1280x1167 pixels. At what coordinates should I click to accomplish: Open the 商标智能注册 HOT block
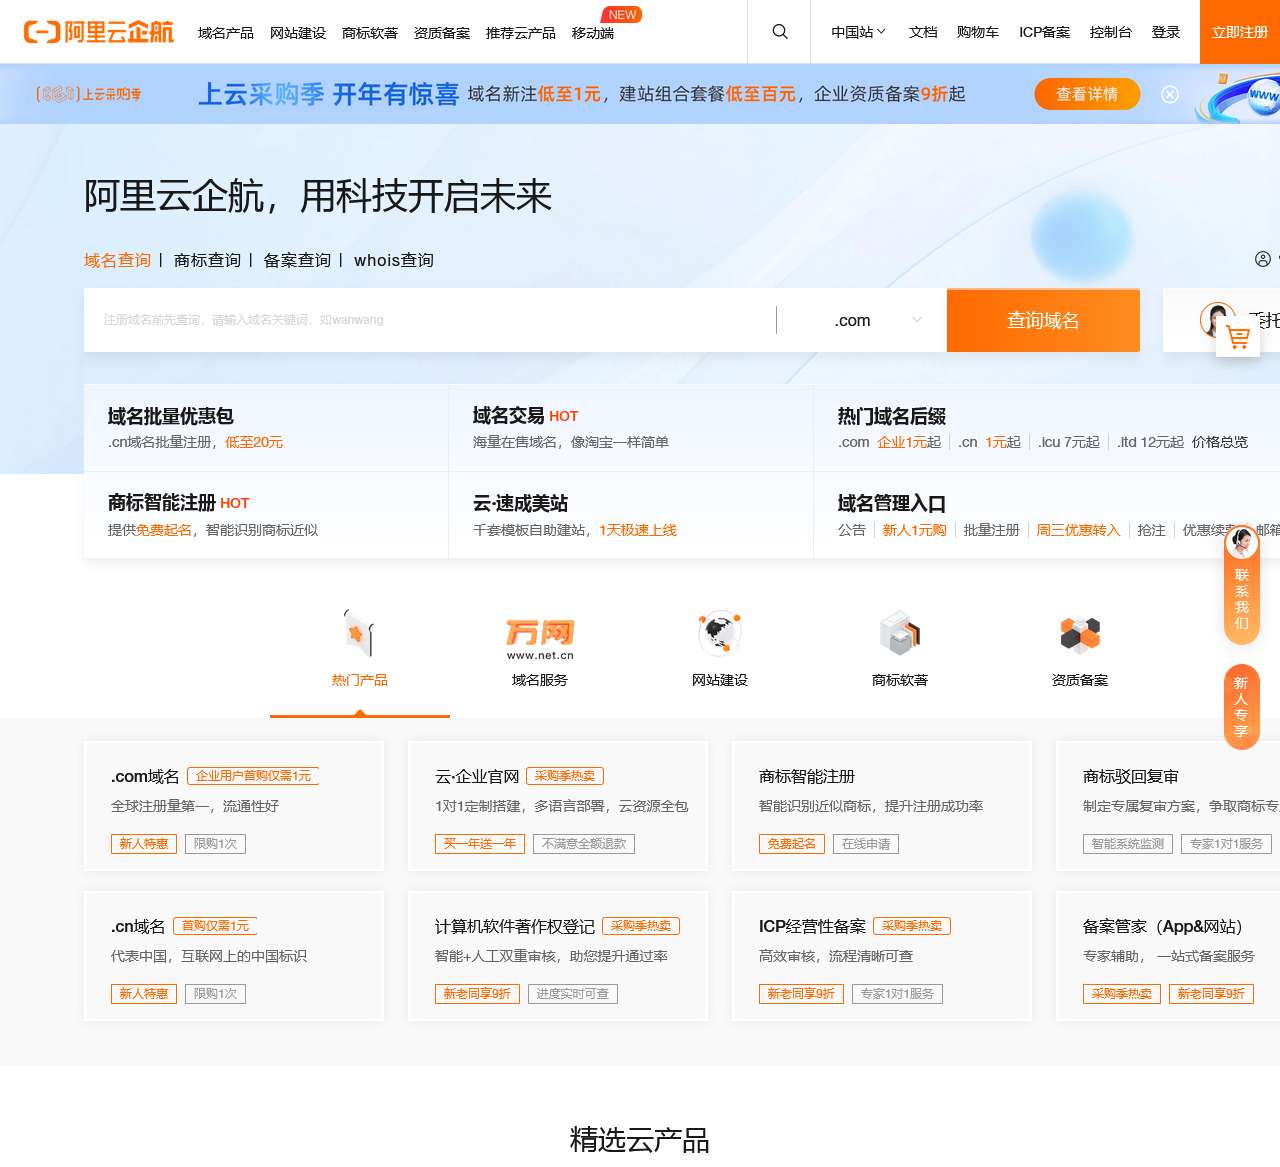(x=266, y=515)
